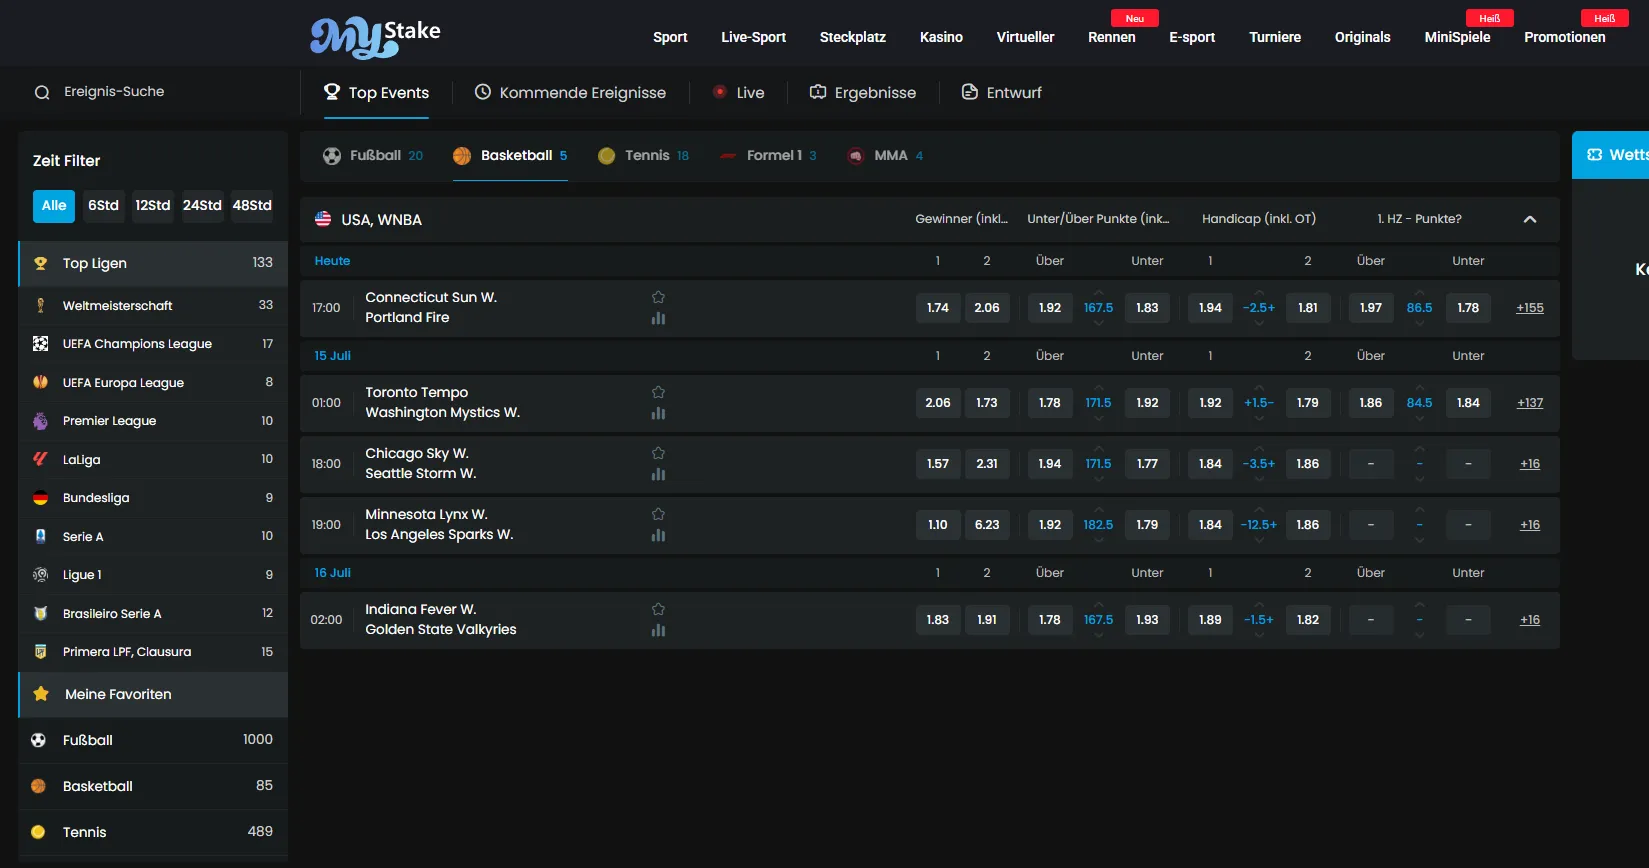The width and height of the screenshot is (1649, 868).
Task: Collapse the USA, WNBA league section
Action: pyautogui.click(x=1529, y=219)
